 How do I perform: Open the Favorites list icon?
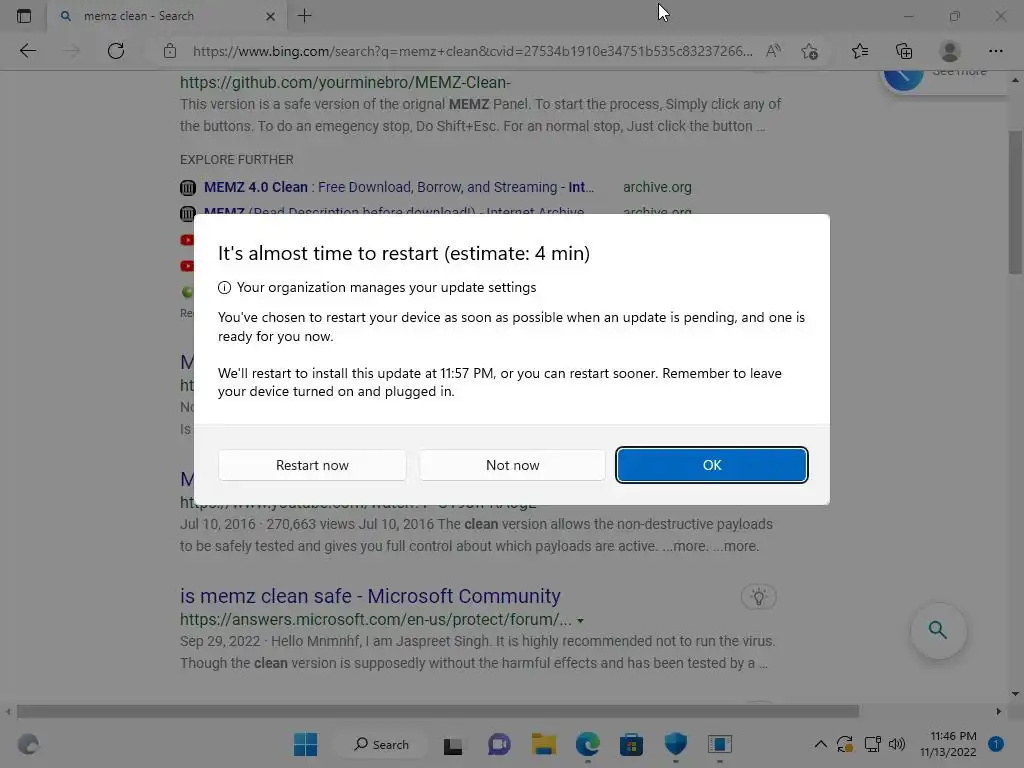[860, 51]
